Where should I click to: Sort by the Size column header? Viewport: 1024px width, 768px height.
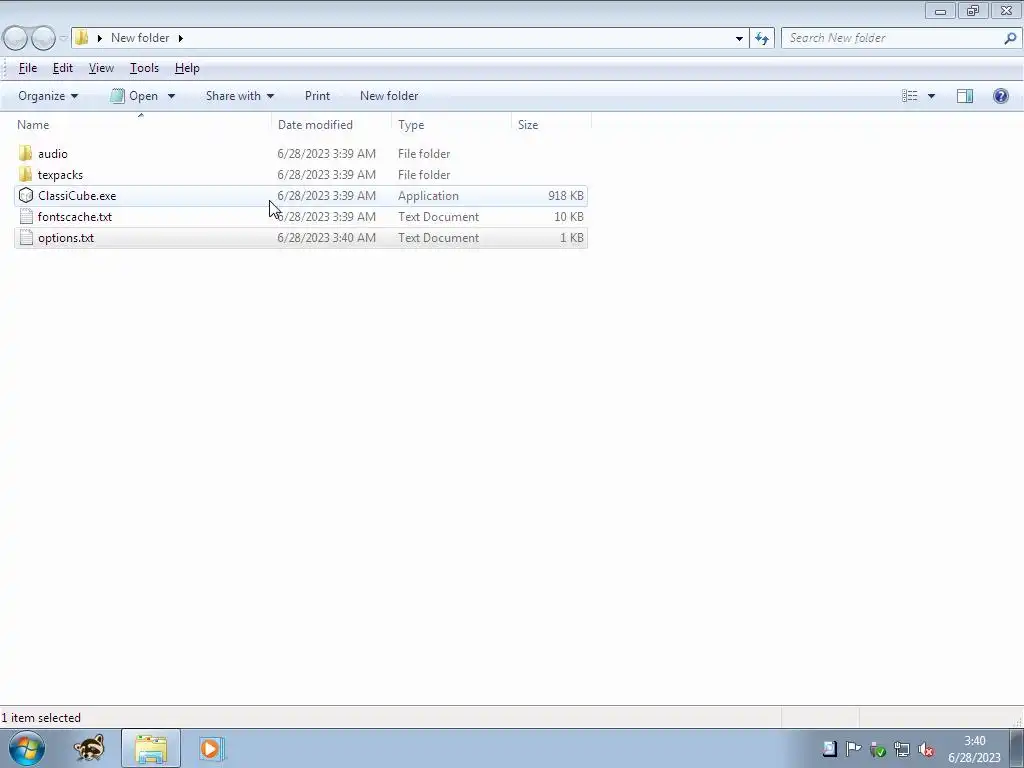pyautogui.click(x=551, y=125)
